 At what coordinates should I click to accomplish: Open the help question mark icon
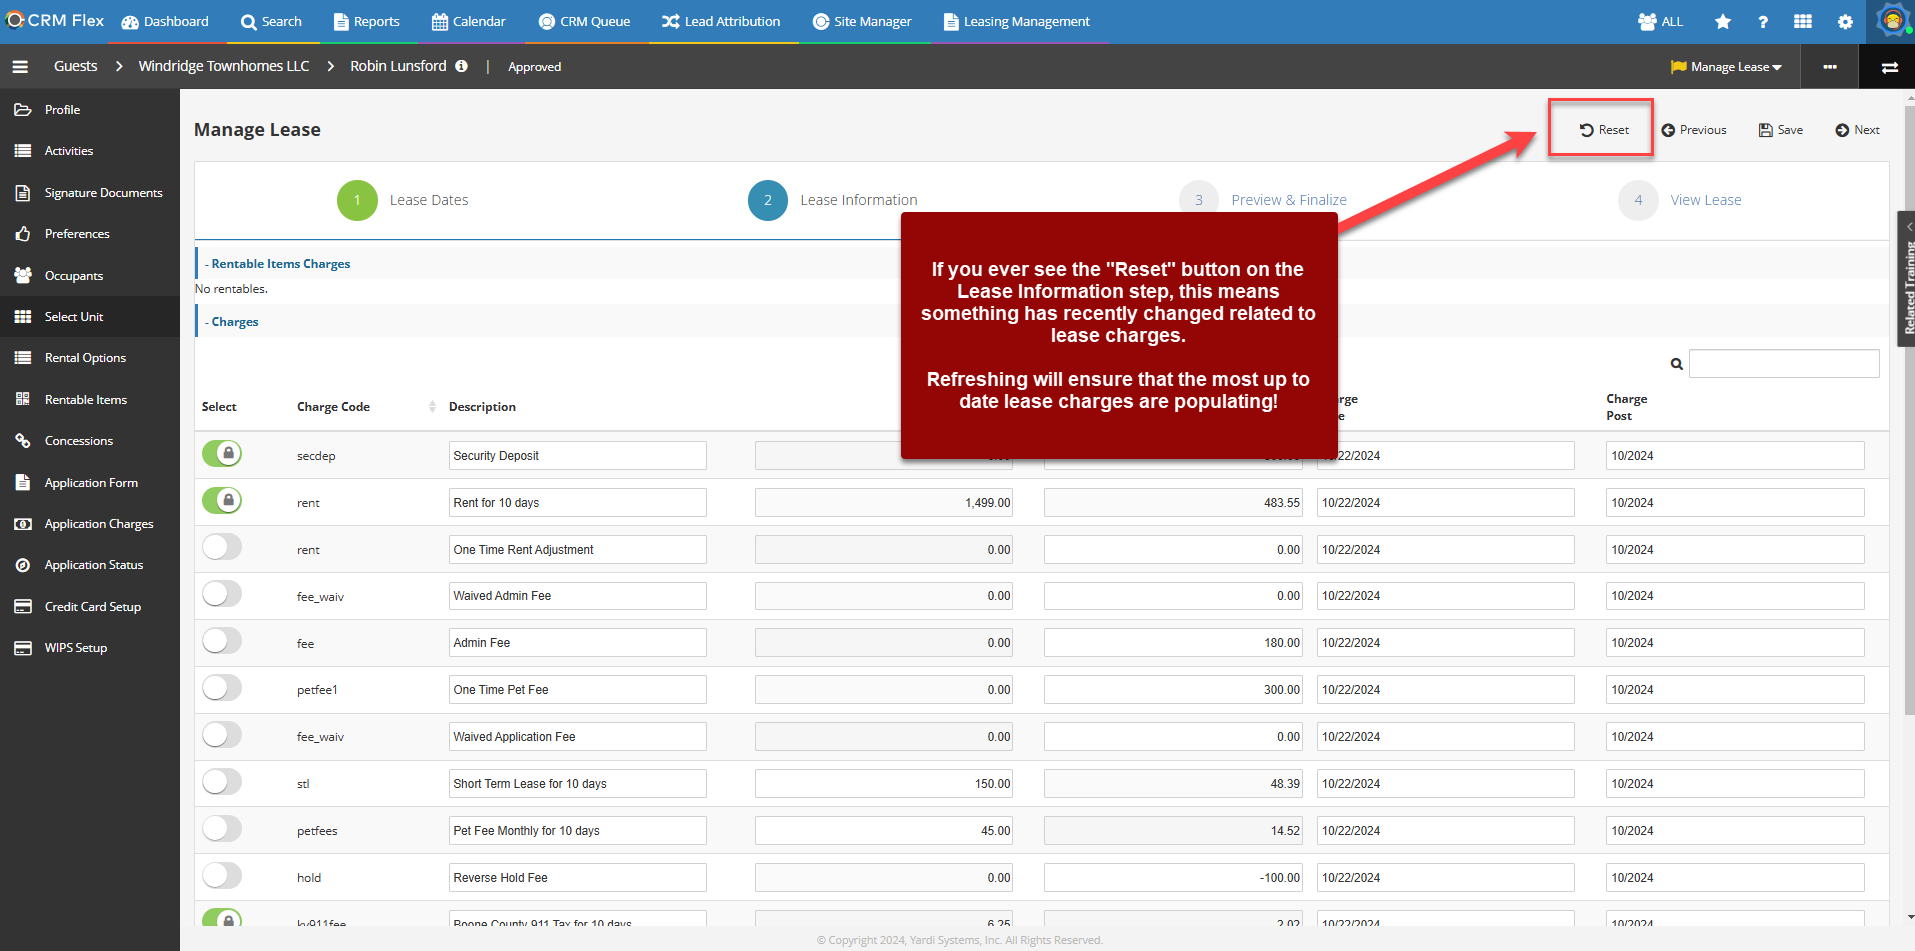click(x=1763, y=22)
